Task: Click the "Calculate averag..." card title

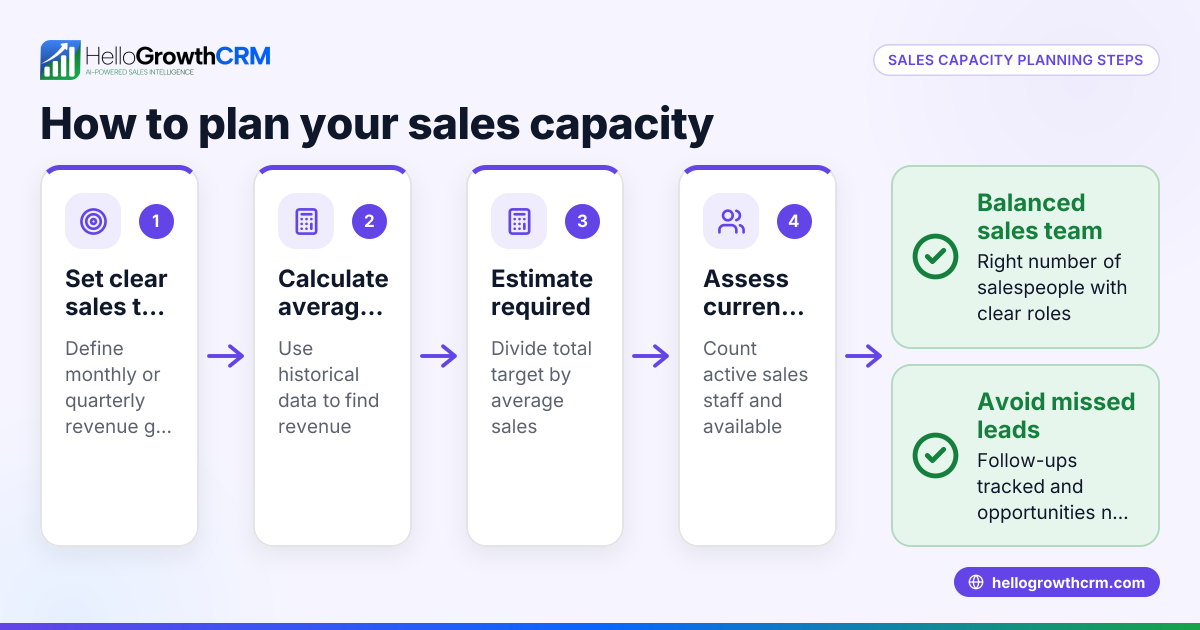Action: click(x=333, y=293)
